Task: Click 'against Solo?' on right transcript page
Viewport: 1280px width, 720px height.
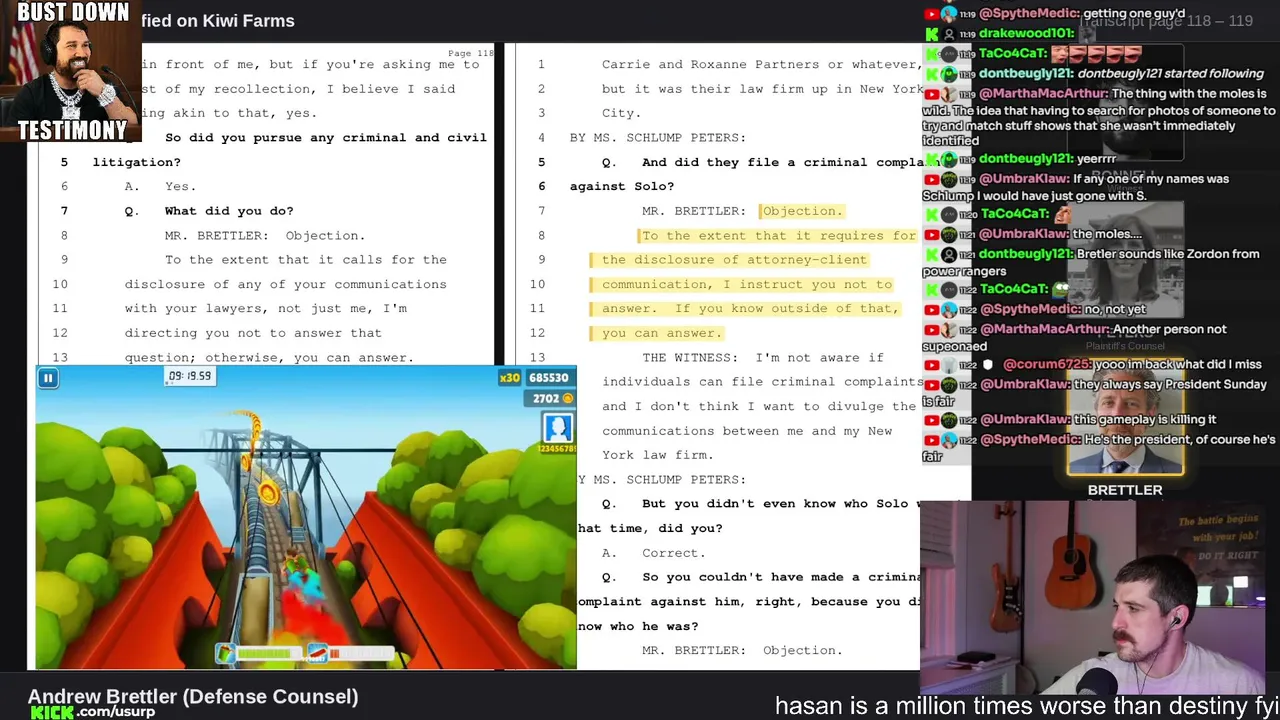Action: tap(622, 186)
